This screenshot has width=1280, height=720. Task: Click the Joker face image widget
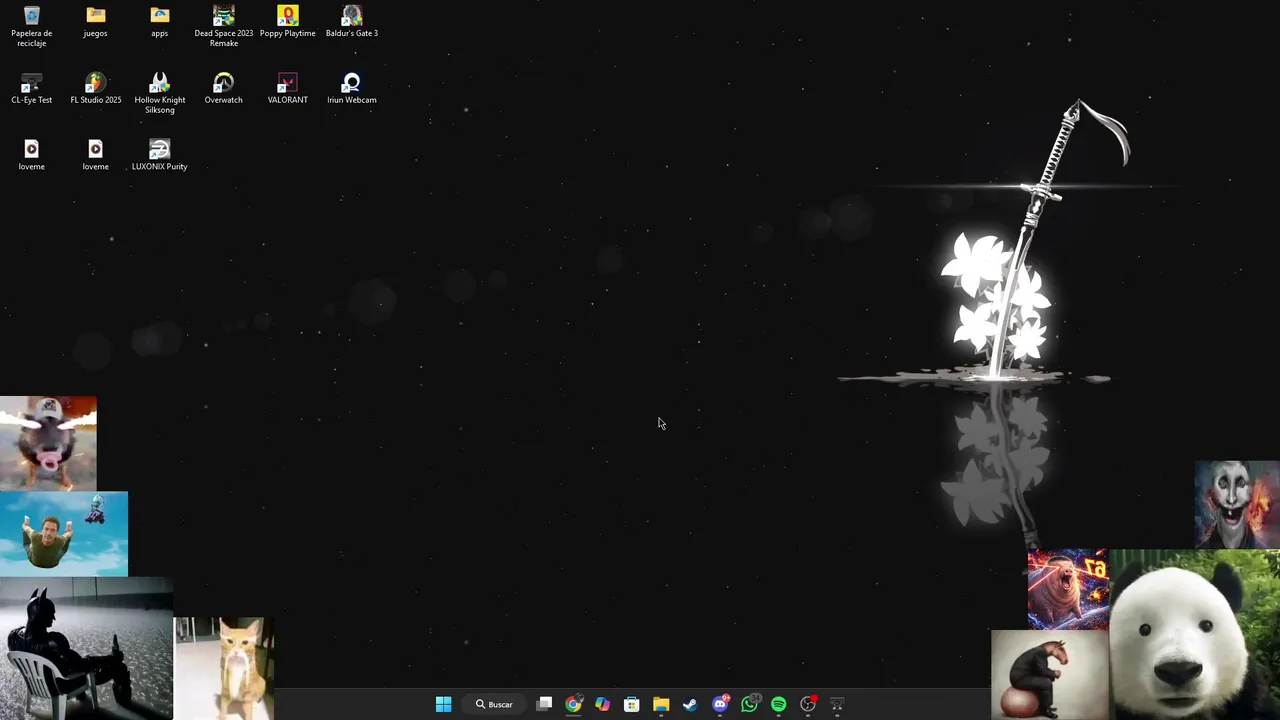(1237, 504)
